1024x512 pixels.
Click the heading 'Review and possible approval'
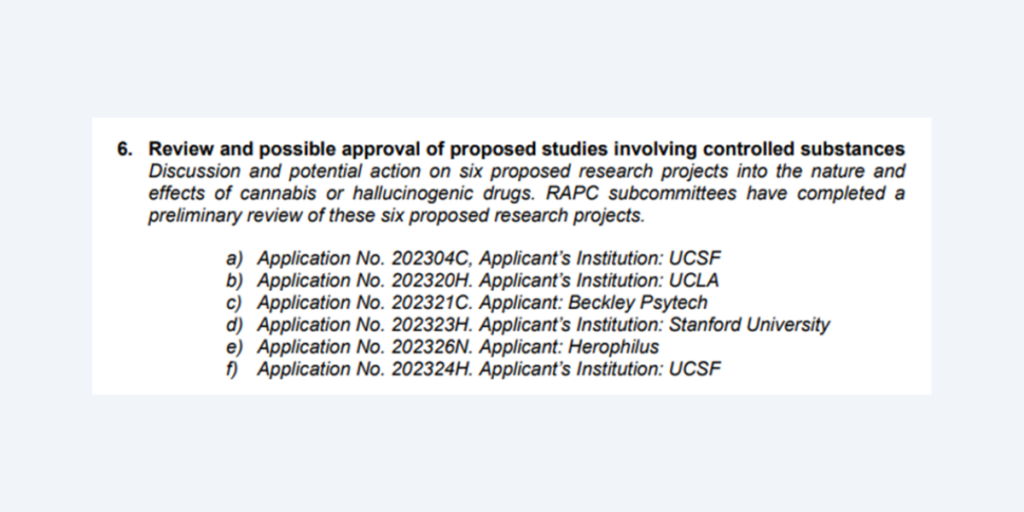[526, 150]
